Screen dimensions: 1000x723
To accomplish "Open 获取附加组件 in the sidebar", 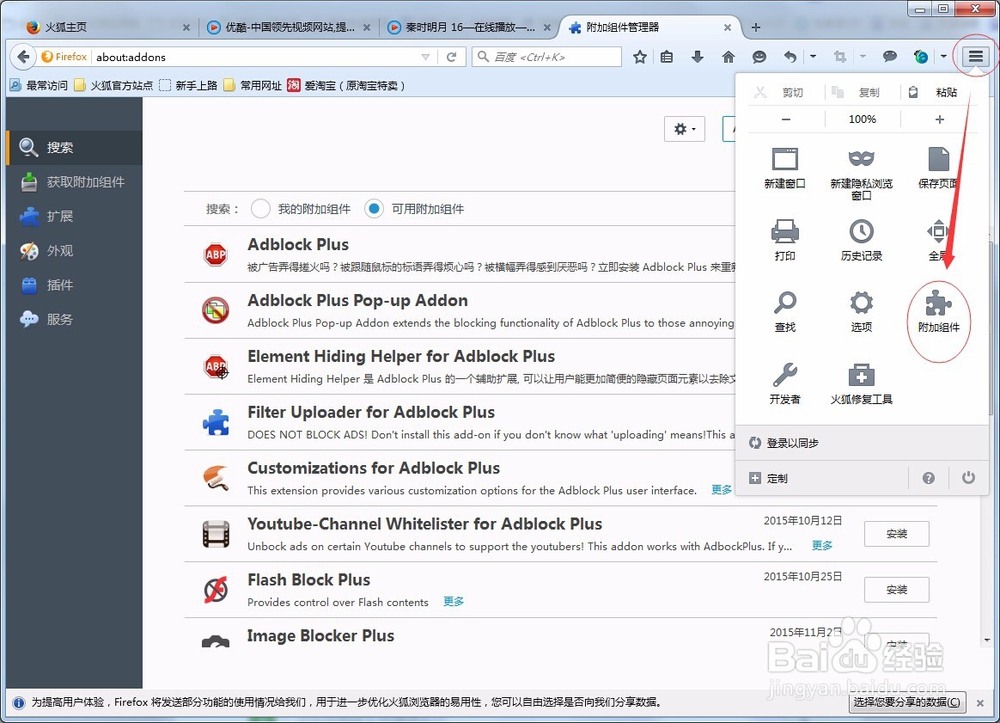I will pos(75,182).
